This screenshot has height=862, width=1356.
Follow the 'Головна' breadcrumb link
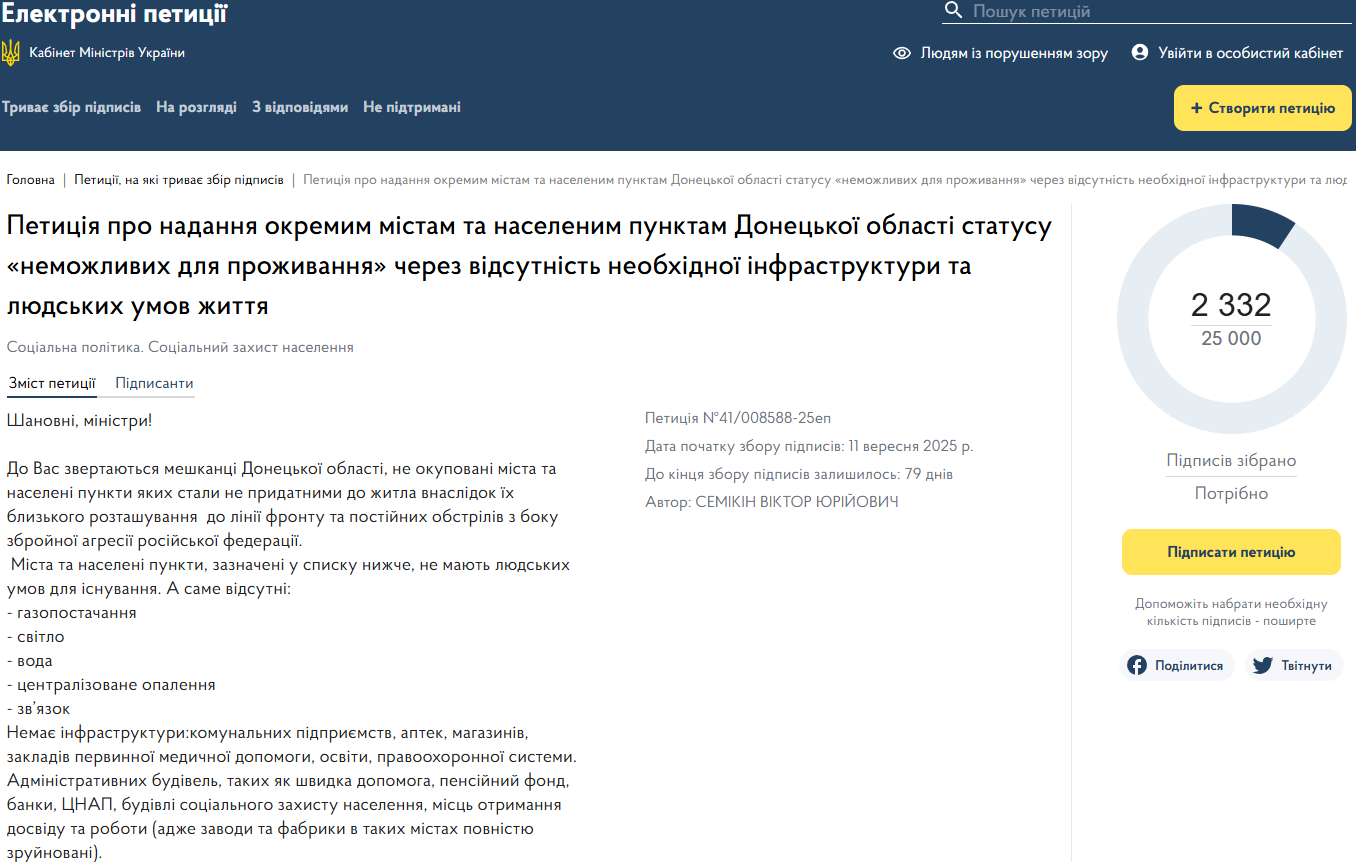tap(31, 180)
